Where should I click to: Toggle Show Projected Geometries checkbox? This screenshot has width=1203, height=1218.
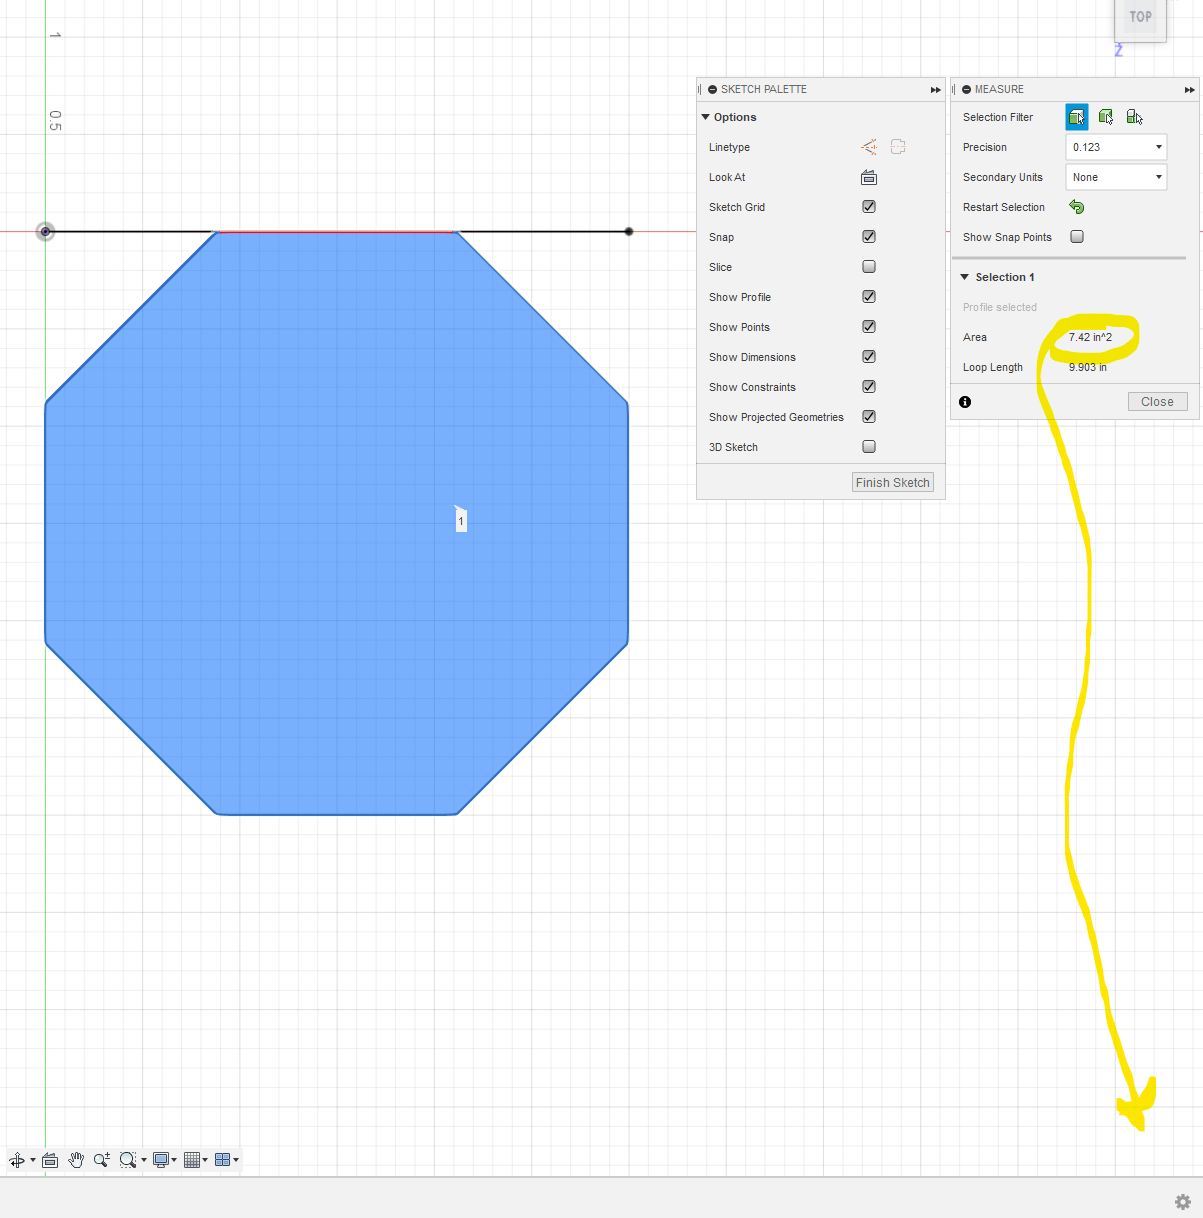869,417
